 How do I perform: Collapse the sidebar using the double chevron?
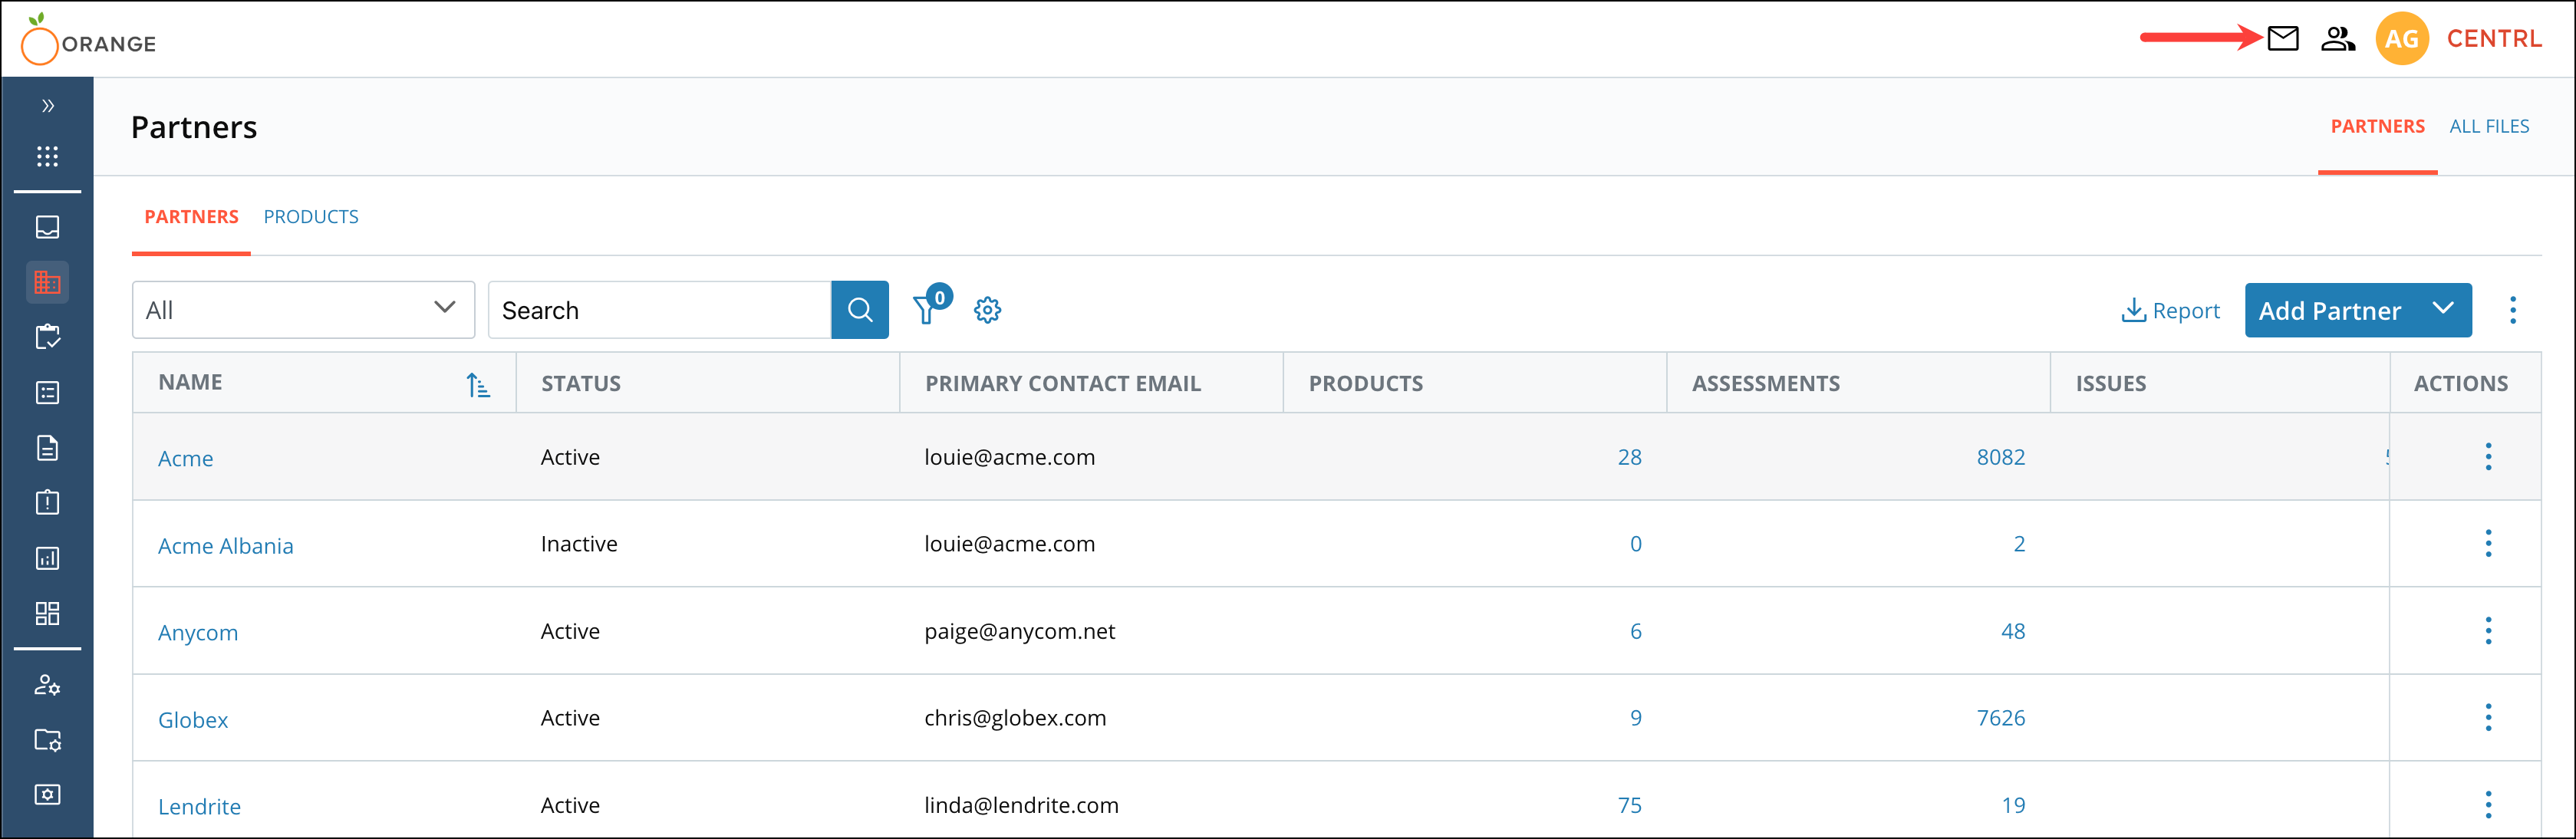click(x=47, y=105)
